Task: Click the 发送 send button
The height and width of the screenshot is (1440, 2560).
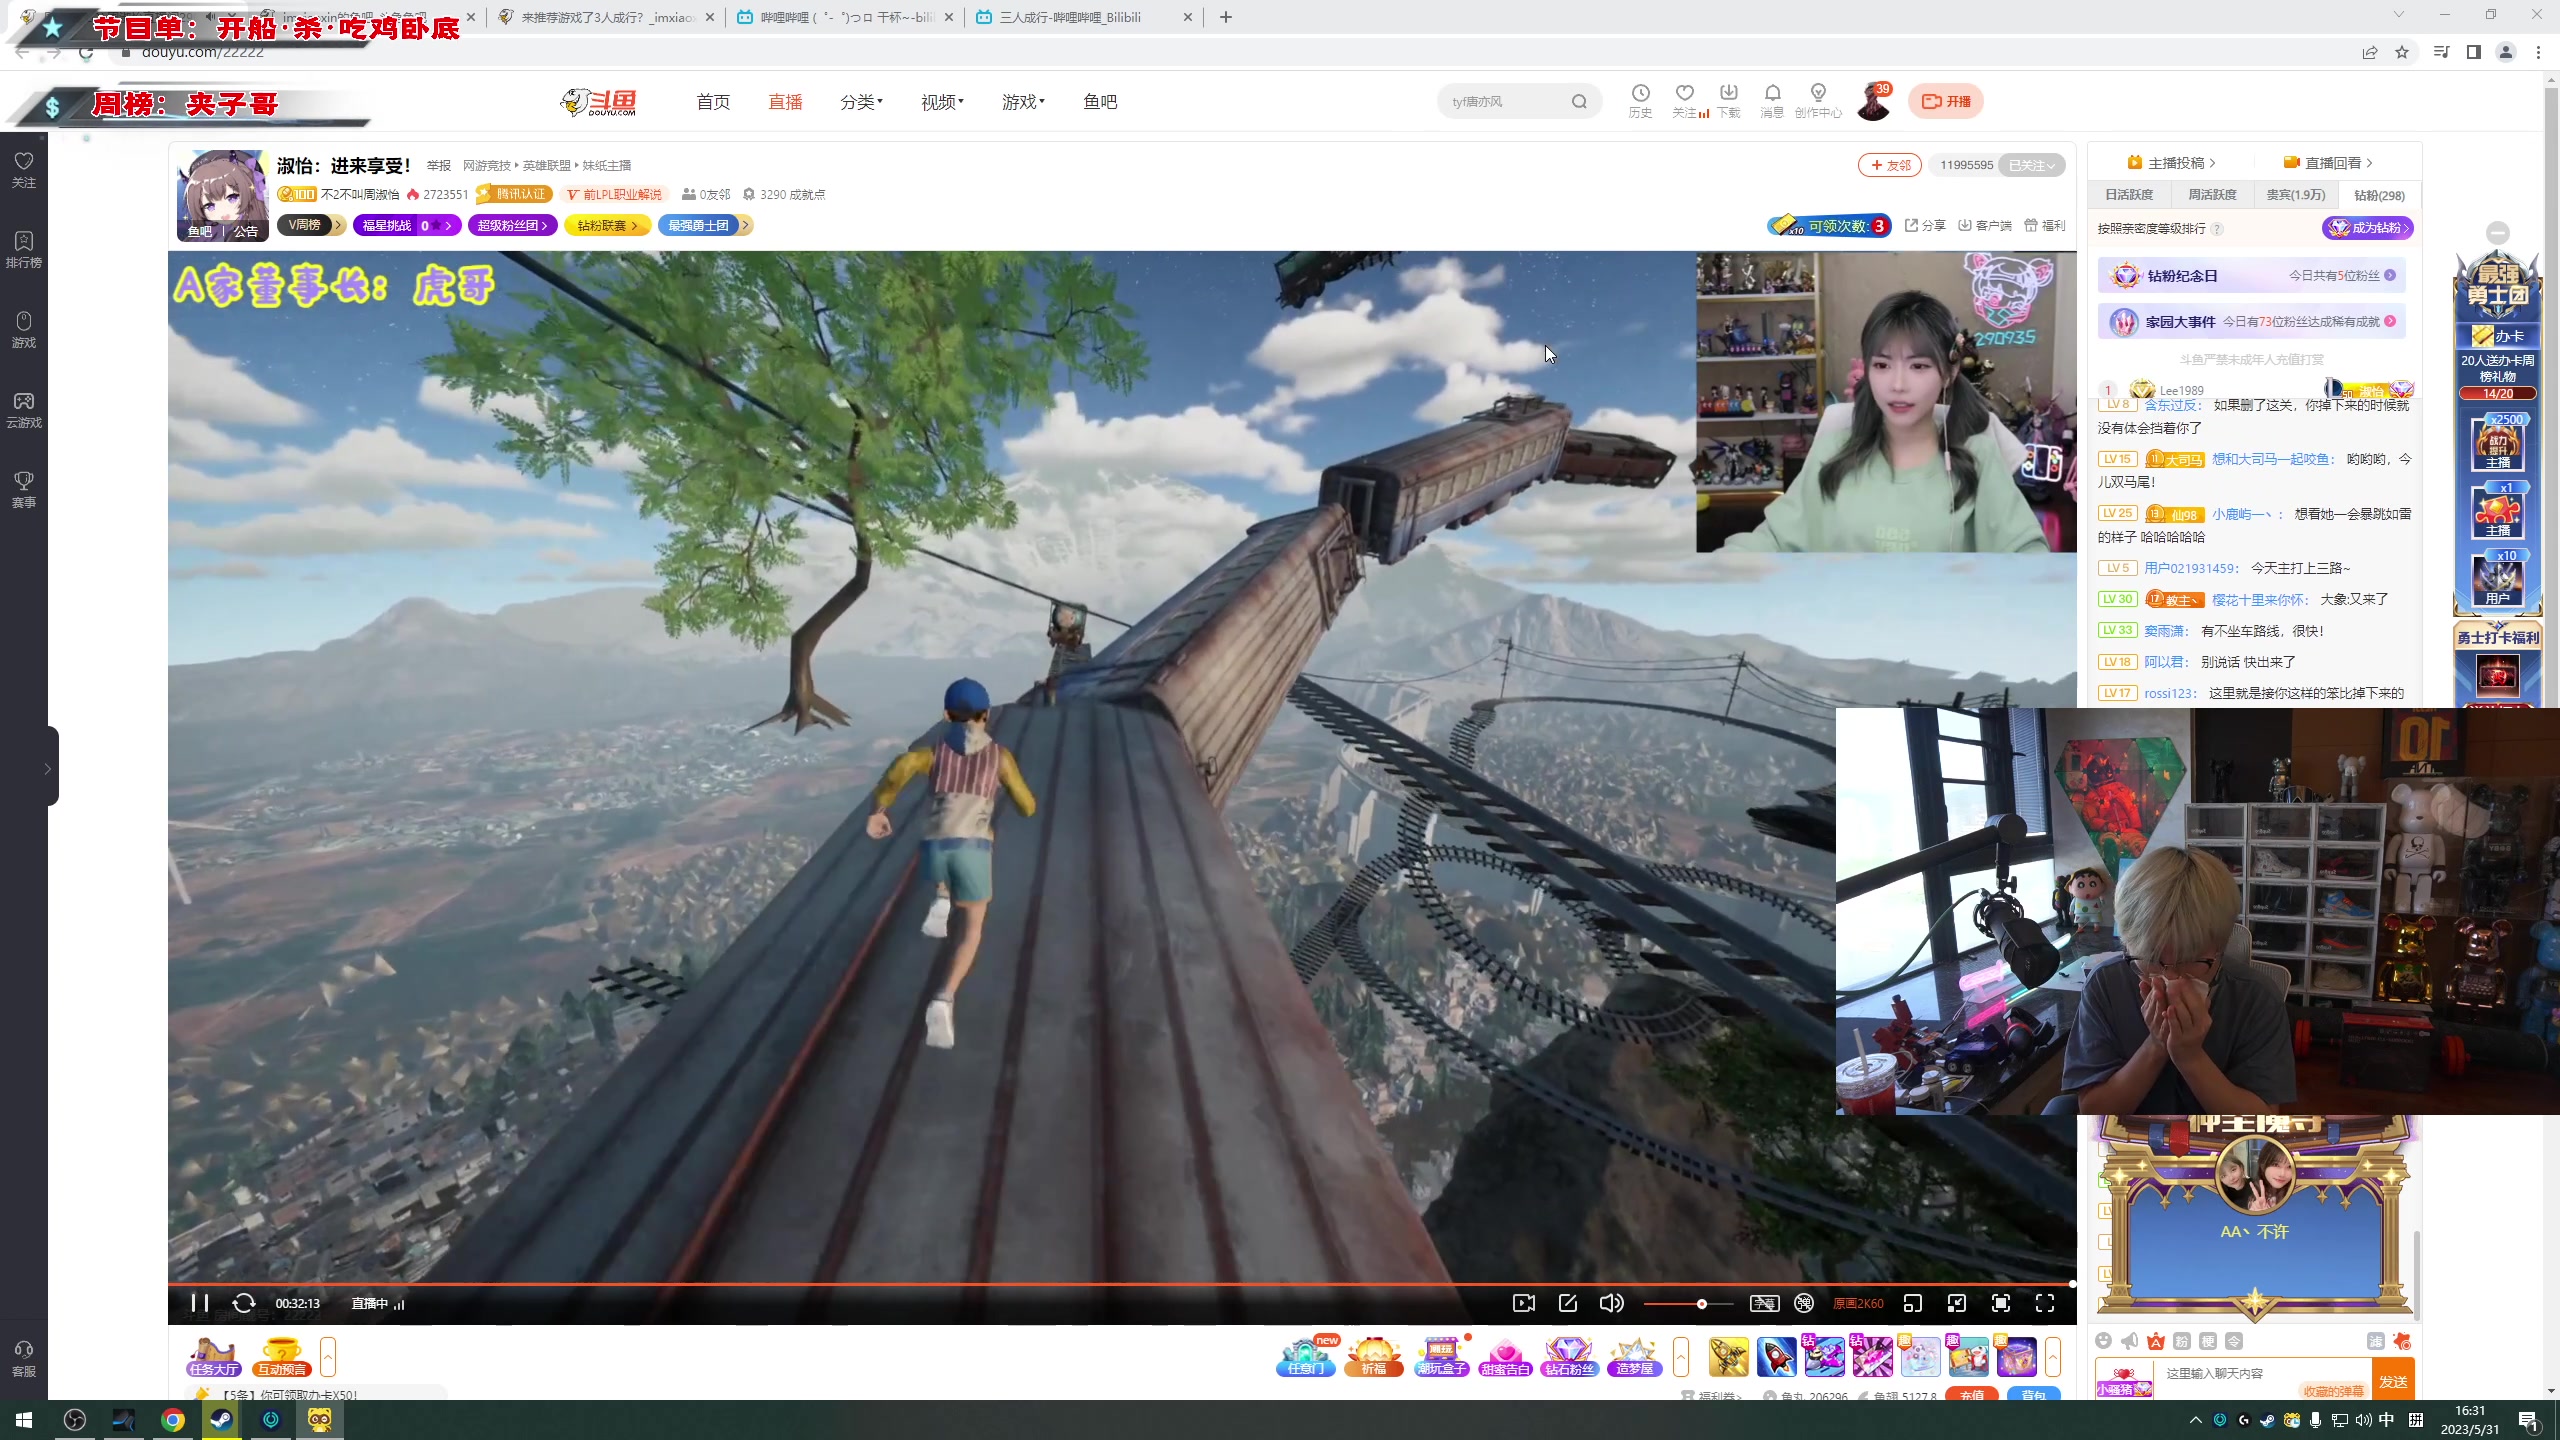Action: click(x=2393, y=1381)
